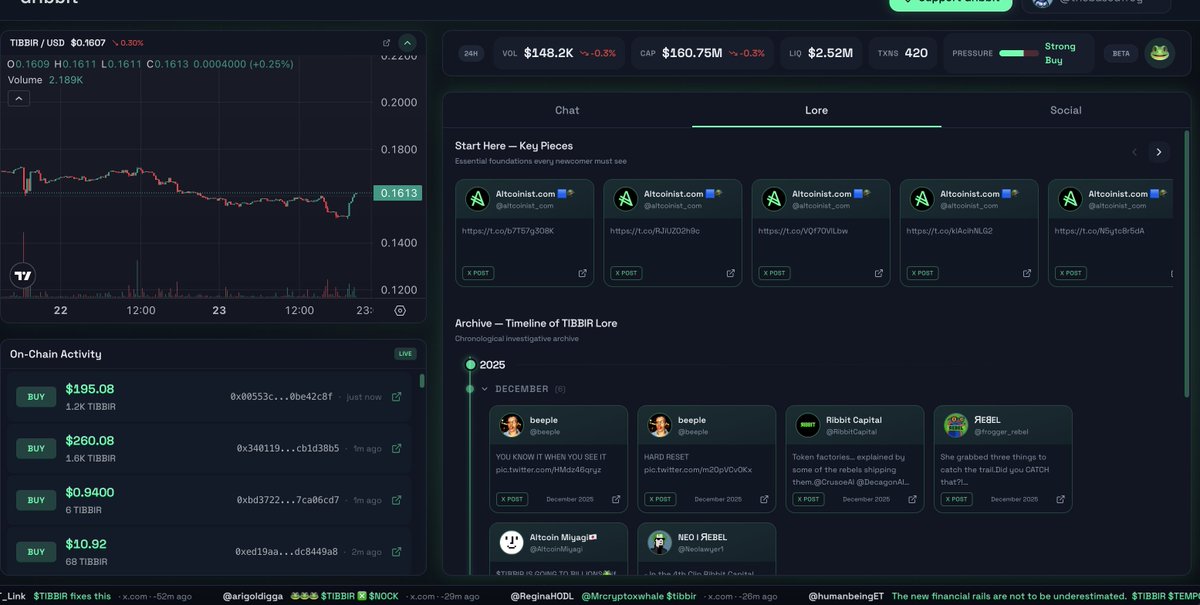Open explorer link for 0x00553c...0be42c8f
Viewport: 1200px width, 605px height.
tap(397, 397)
